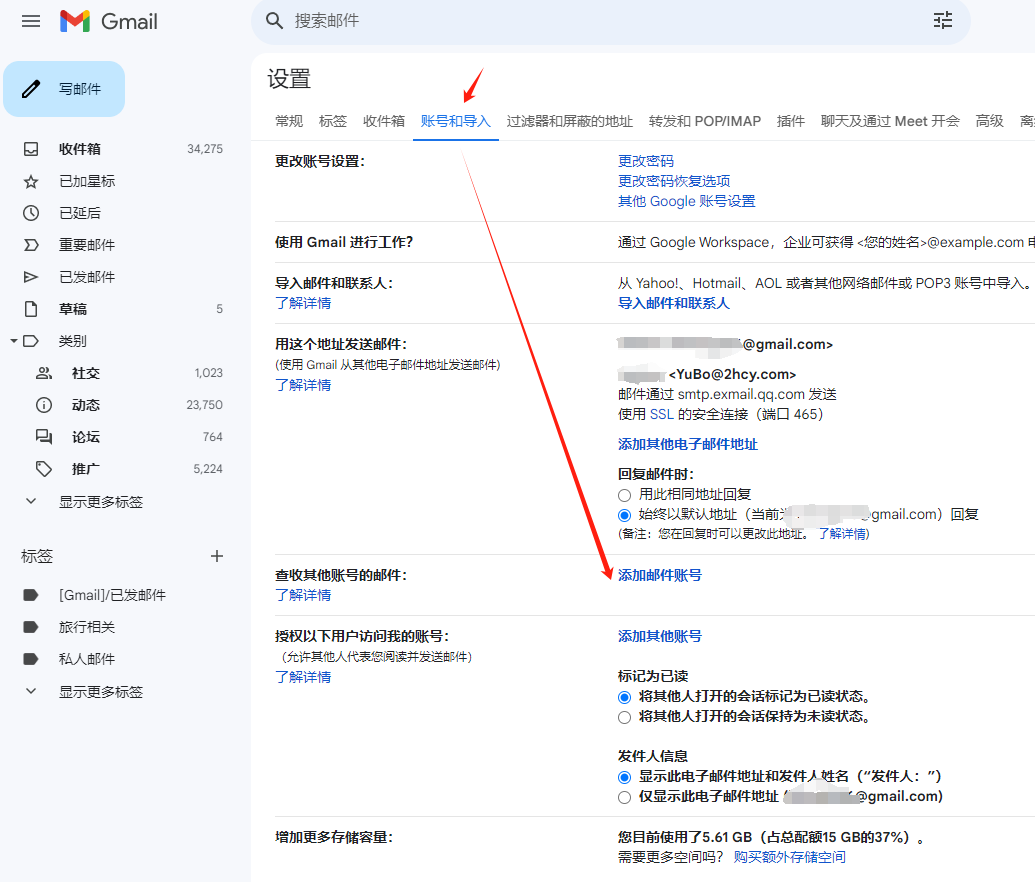Select 用此相同地址回复 radio option
The width and height of the screenshot is (1035, 882).
[624, 495]
